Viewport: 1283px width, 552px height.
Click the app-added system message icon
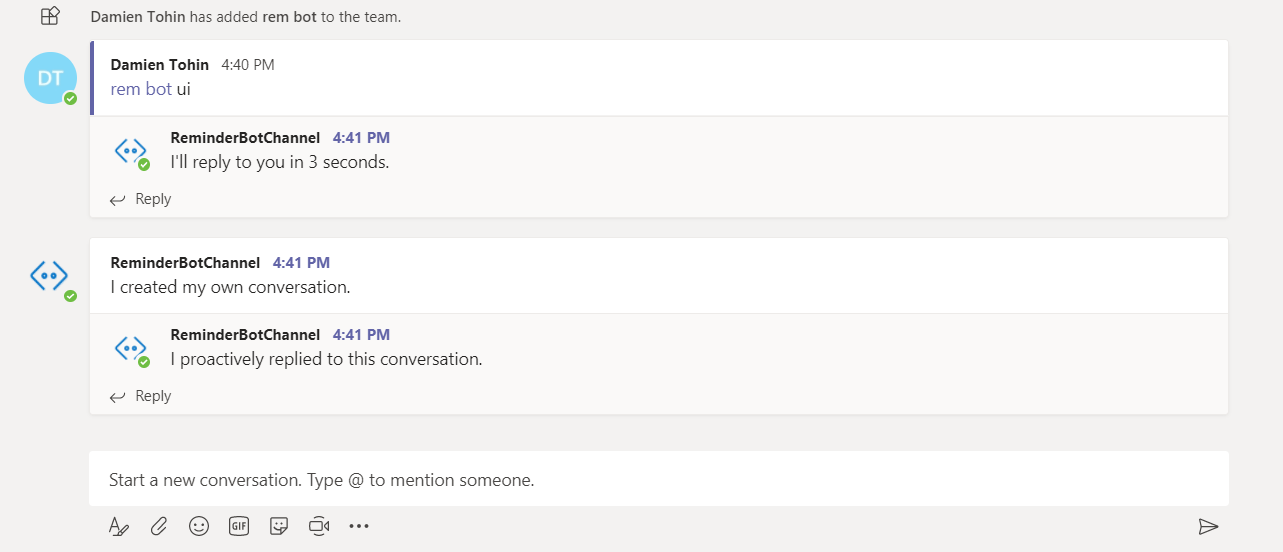[50, 16]
